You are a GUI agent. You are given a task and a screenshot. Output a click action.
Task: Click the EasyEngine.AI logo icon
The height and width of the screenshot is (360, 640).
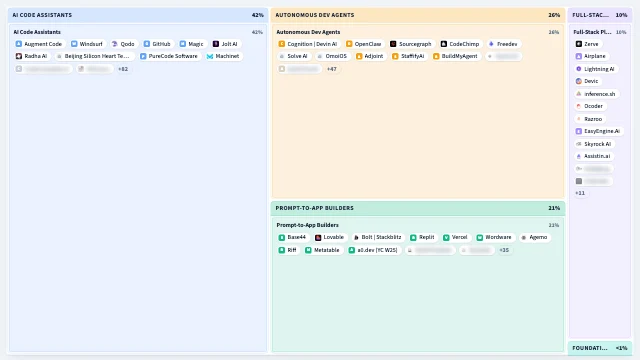tap(579, 131)
